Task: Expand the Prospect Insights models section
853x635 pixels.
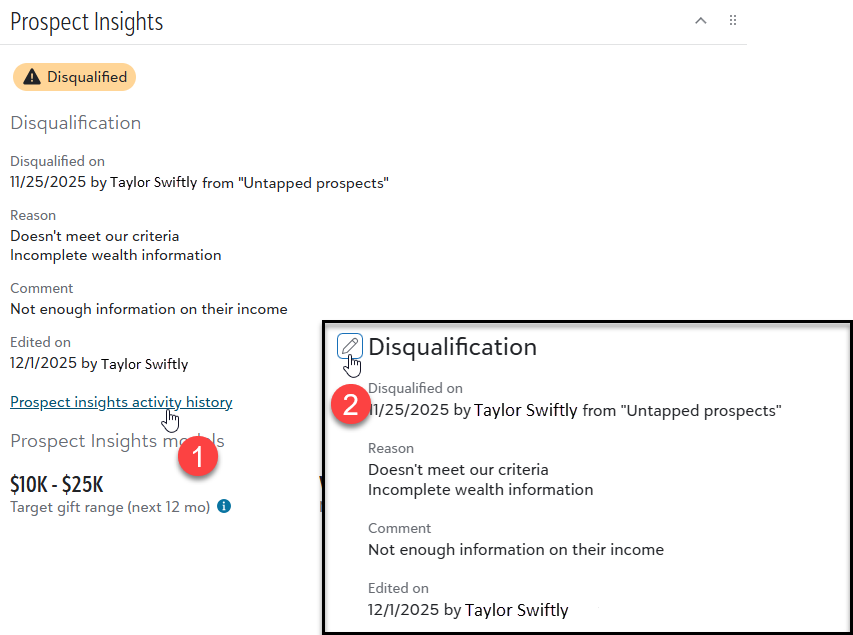Action: coord(116,440)
